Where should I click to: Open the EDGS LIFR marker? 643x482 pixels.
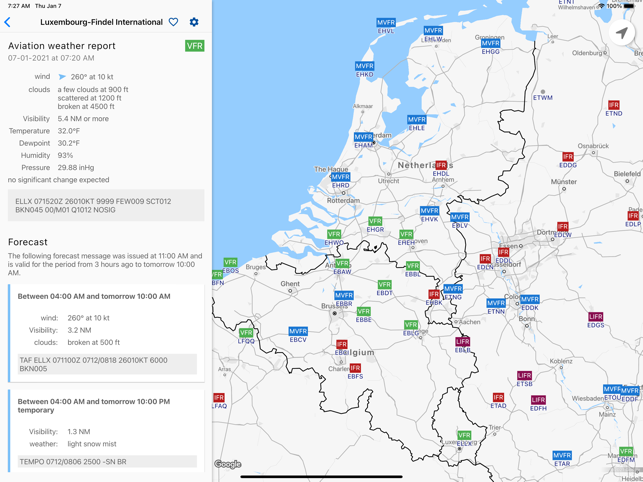595,317
